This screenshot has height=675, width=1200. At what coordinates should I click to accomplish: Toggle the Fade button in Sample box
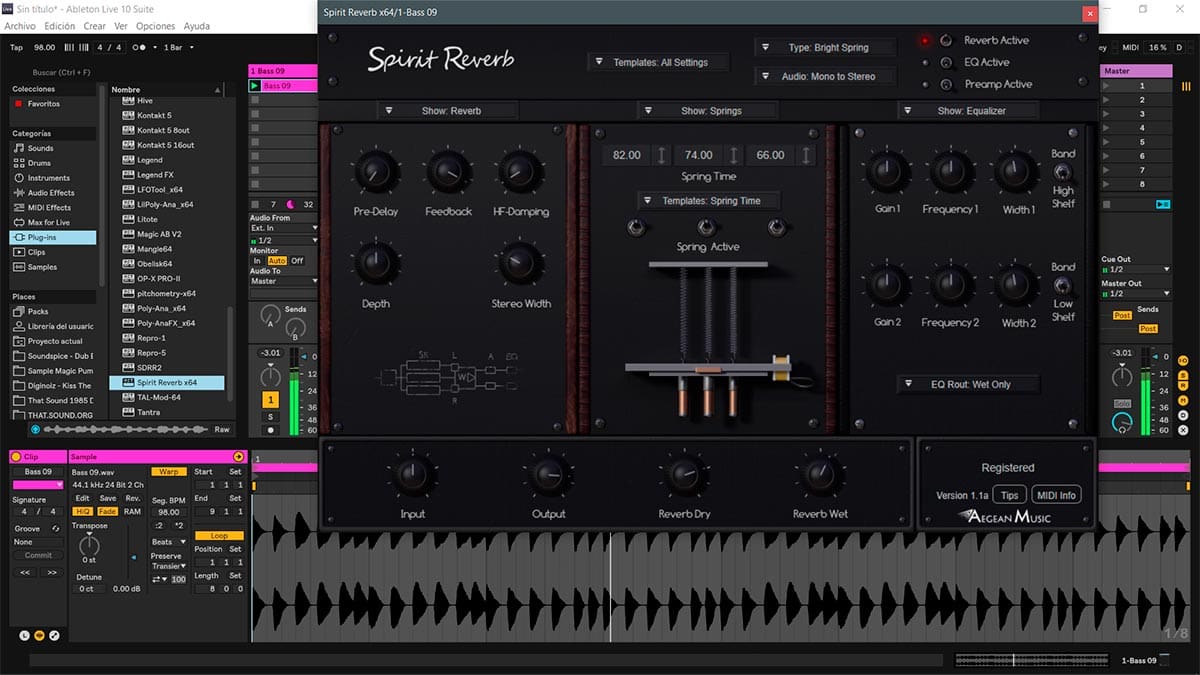pyautogui.click(x=108, y=511)
